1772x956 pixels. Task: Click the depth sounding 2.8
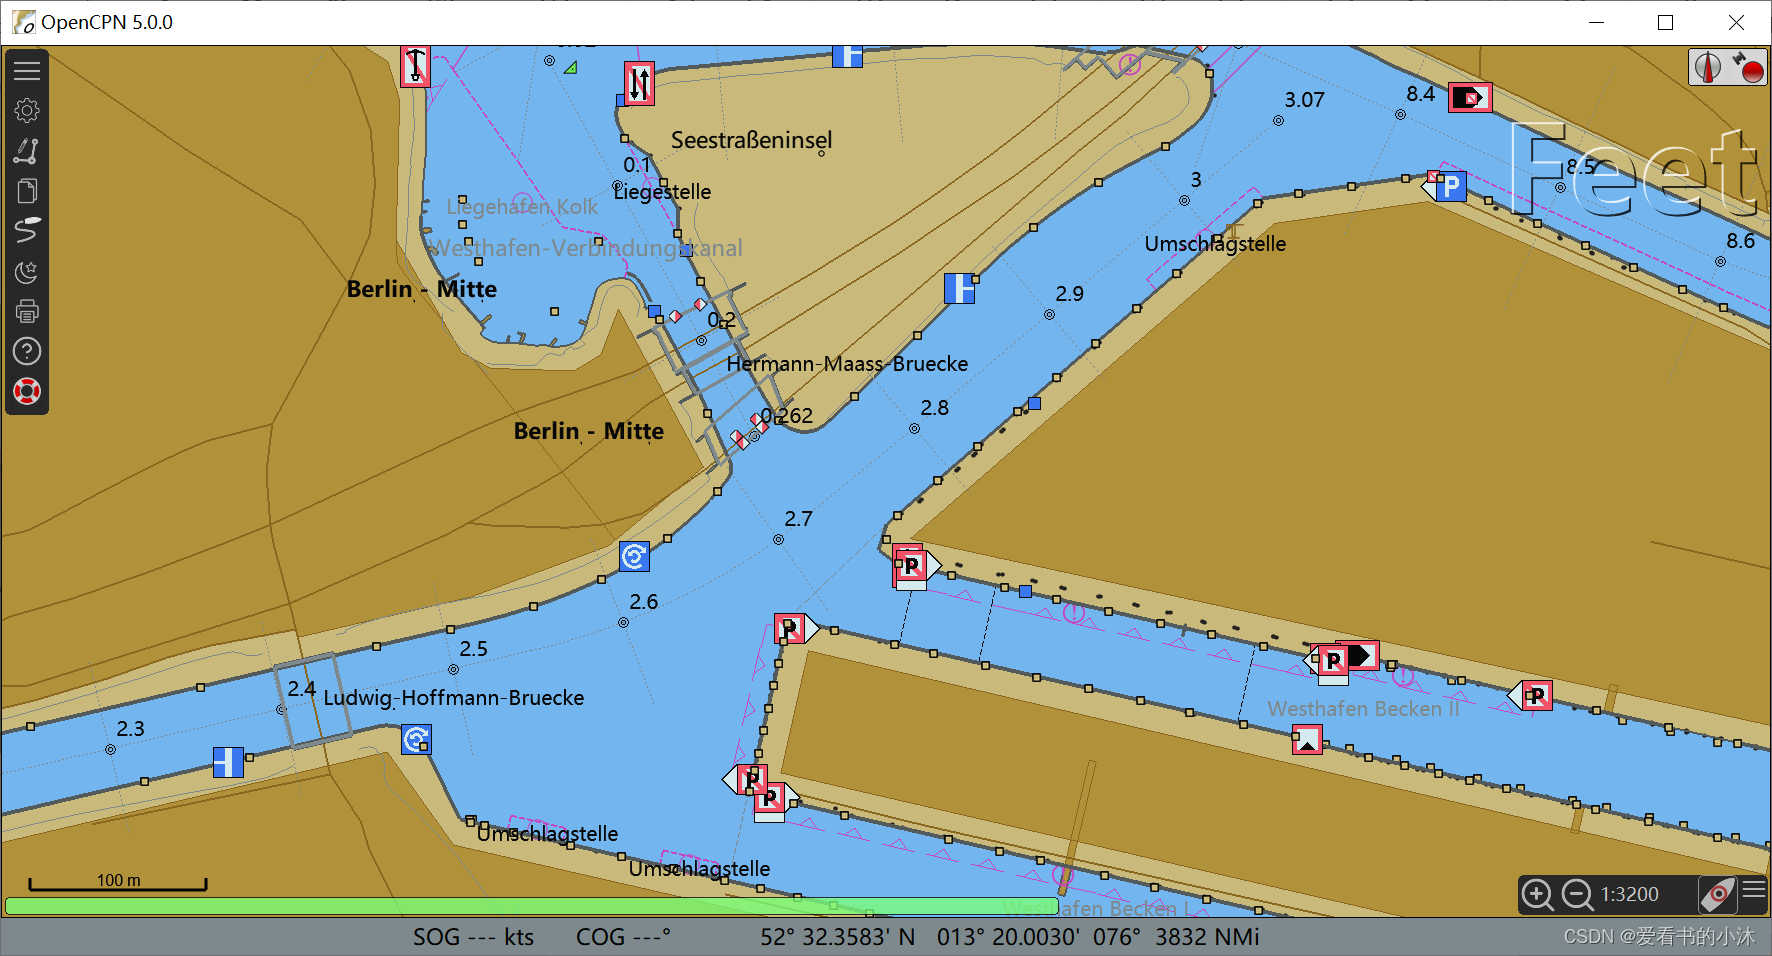click(x=934, y=408)
